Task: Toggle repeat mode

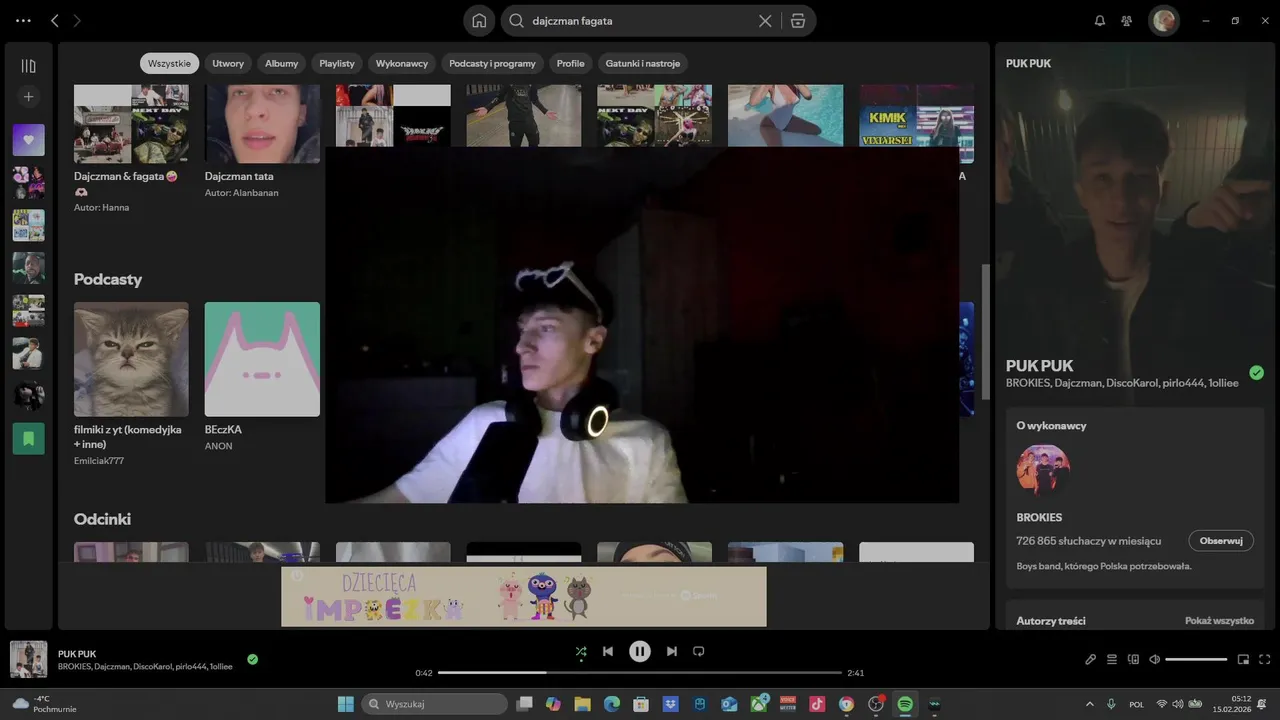Action: [699, 651]
